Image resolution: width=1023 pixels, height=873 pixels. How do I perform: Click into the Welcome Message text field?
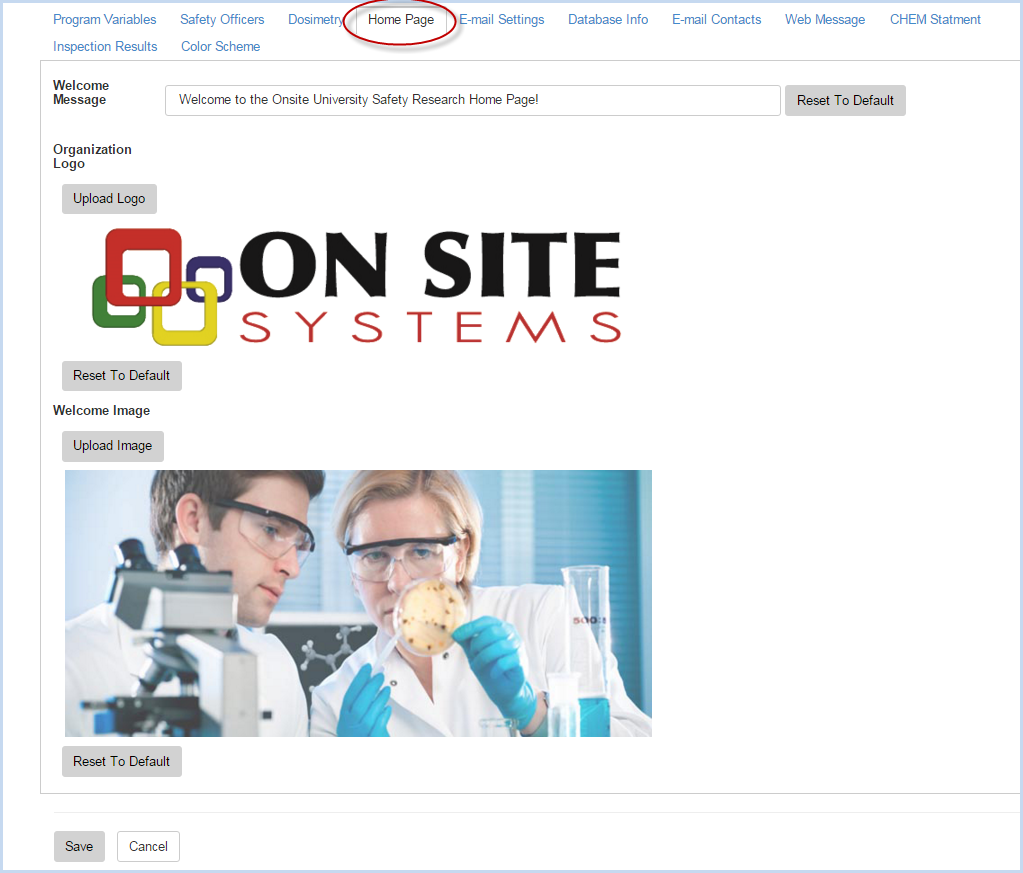pyautogui.click(x=472, y=100)
